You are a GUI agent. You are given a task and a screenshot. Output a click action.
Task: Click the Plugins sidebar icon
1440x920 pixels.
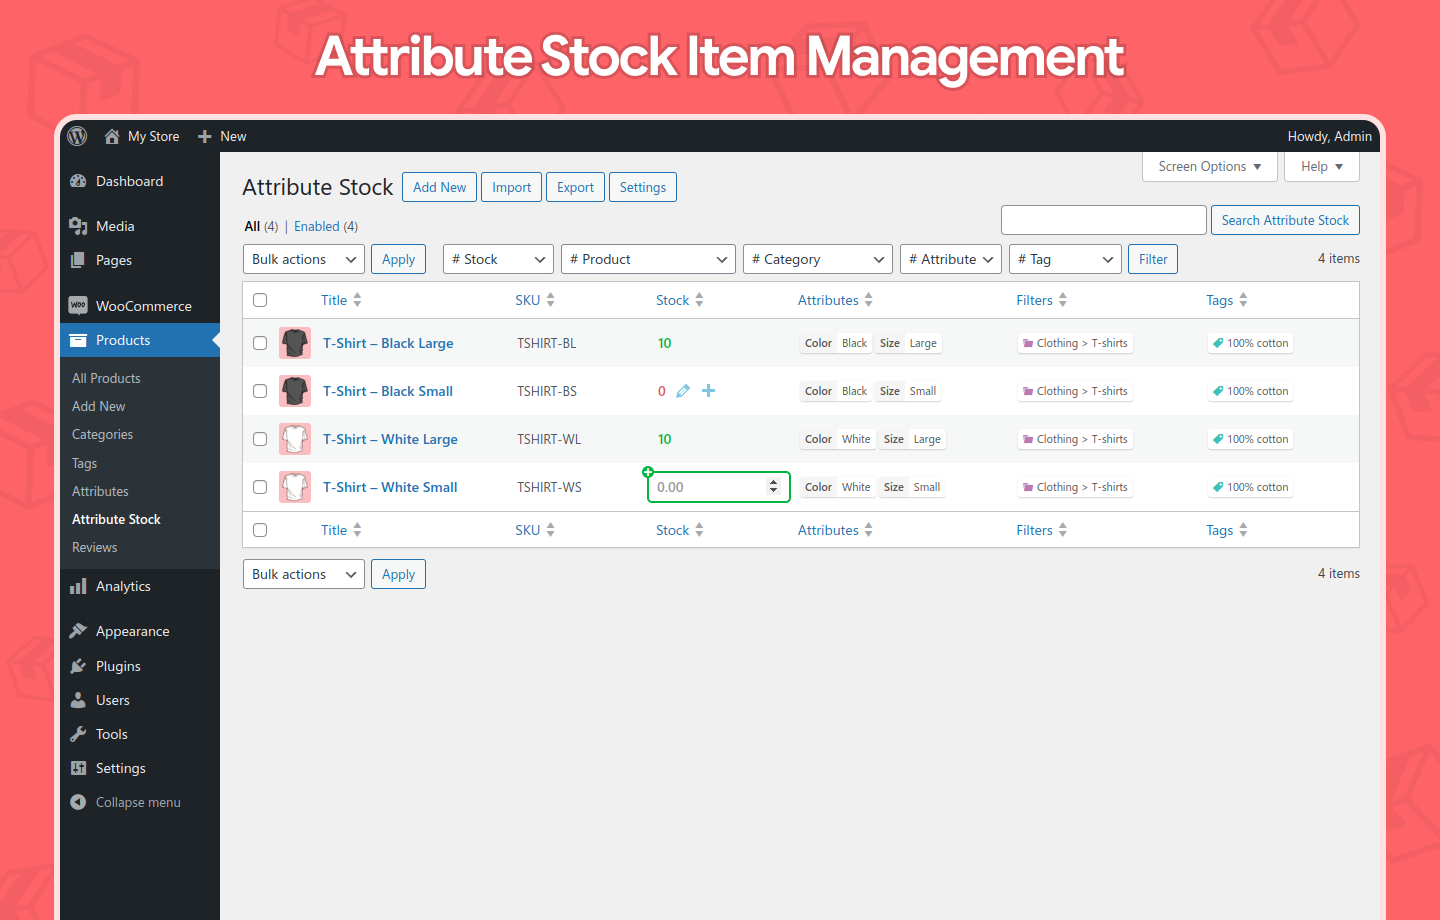[x=79, y=665]
